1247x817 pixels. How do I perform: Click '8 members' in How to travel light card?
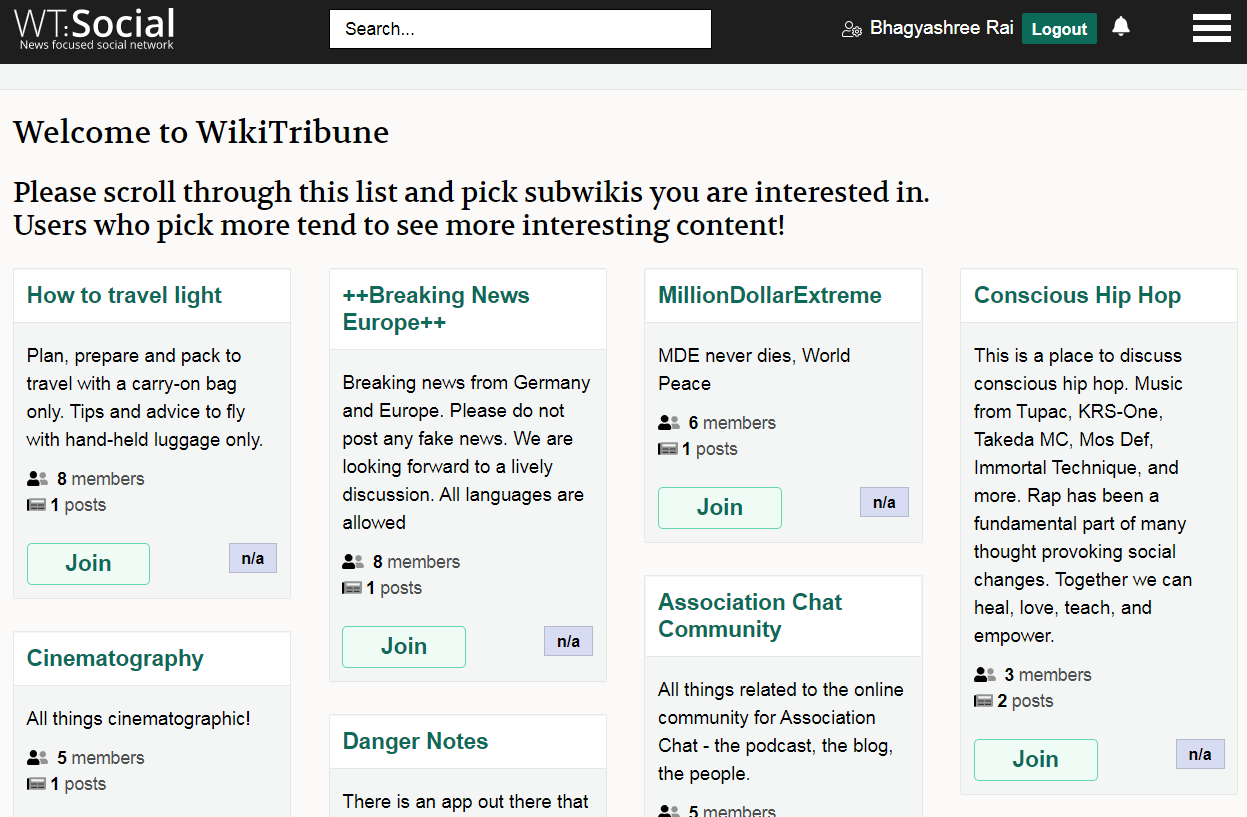click(101, 479)
